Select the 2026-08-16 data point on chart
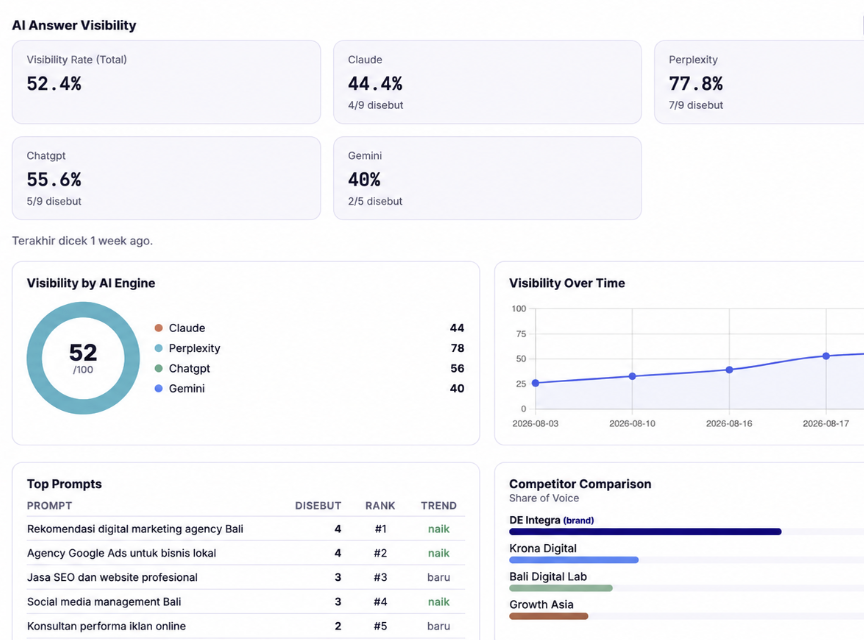 [x=730, y=370]
